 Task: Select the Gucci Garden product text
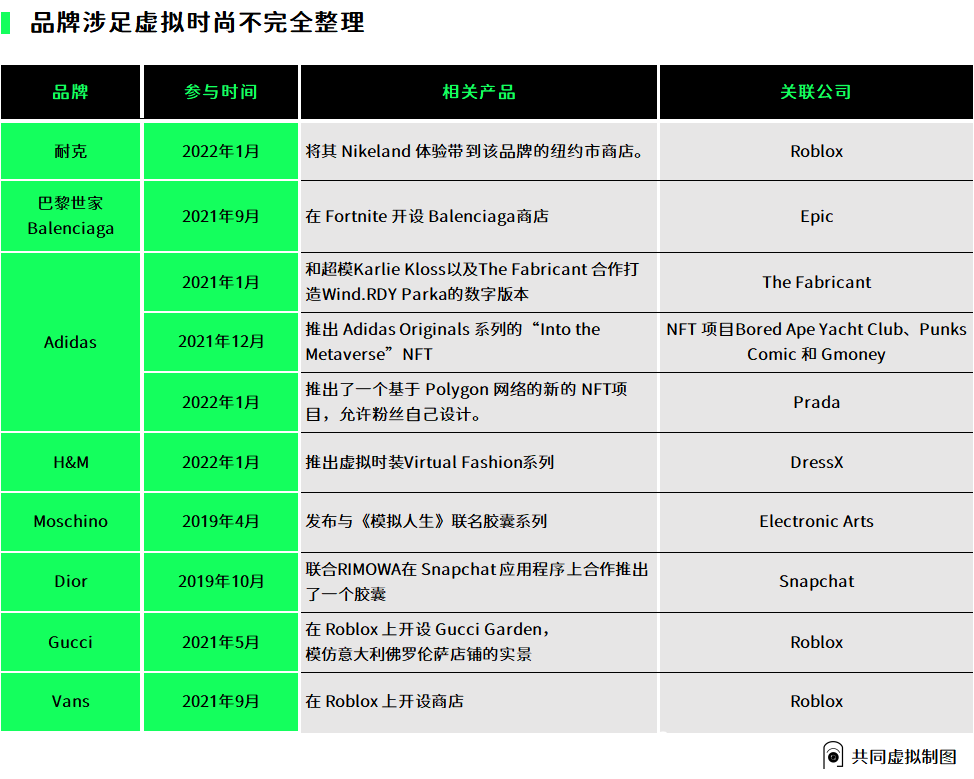pos(427,642)
